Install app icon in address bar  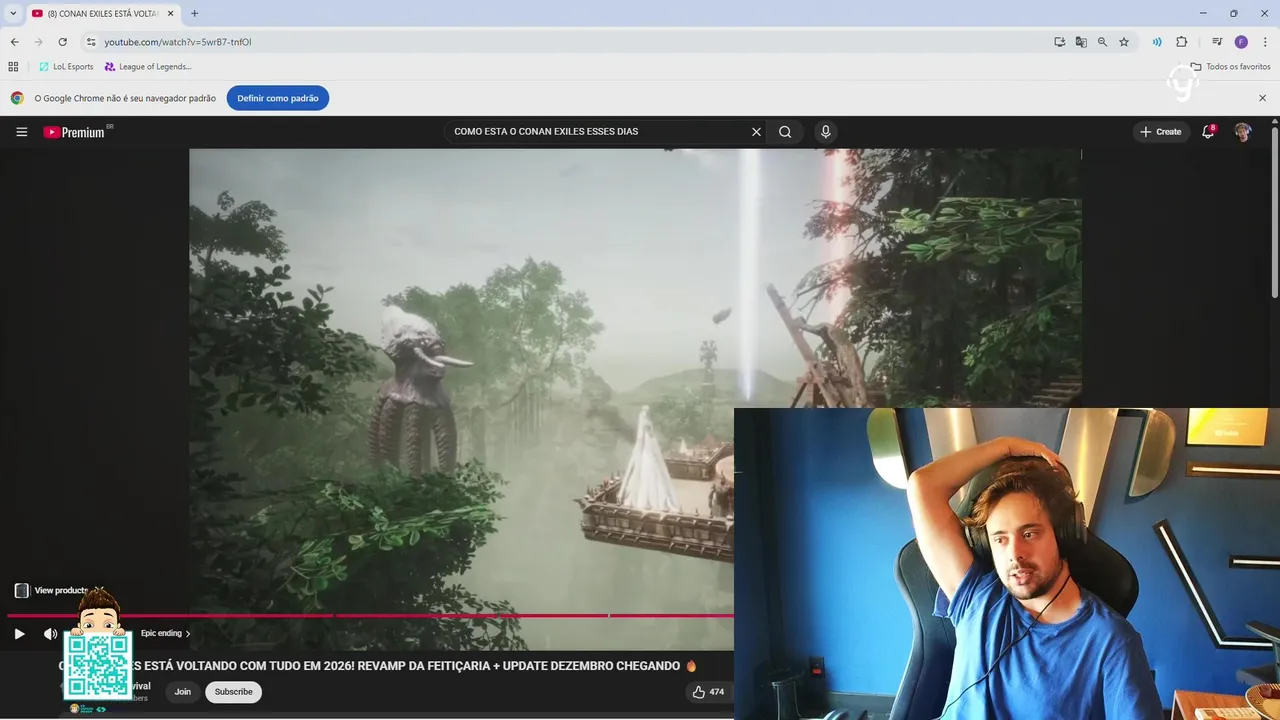pos(1059,42)
